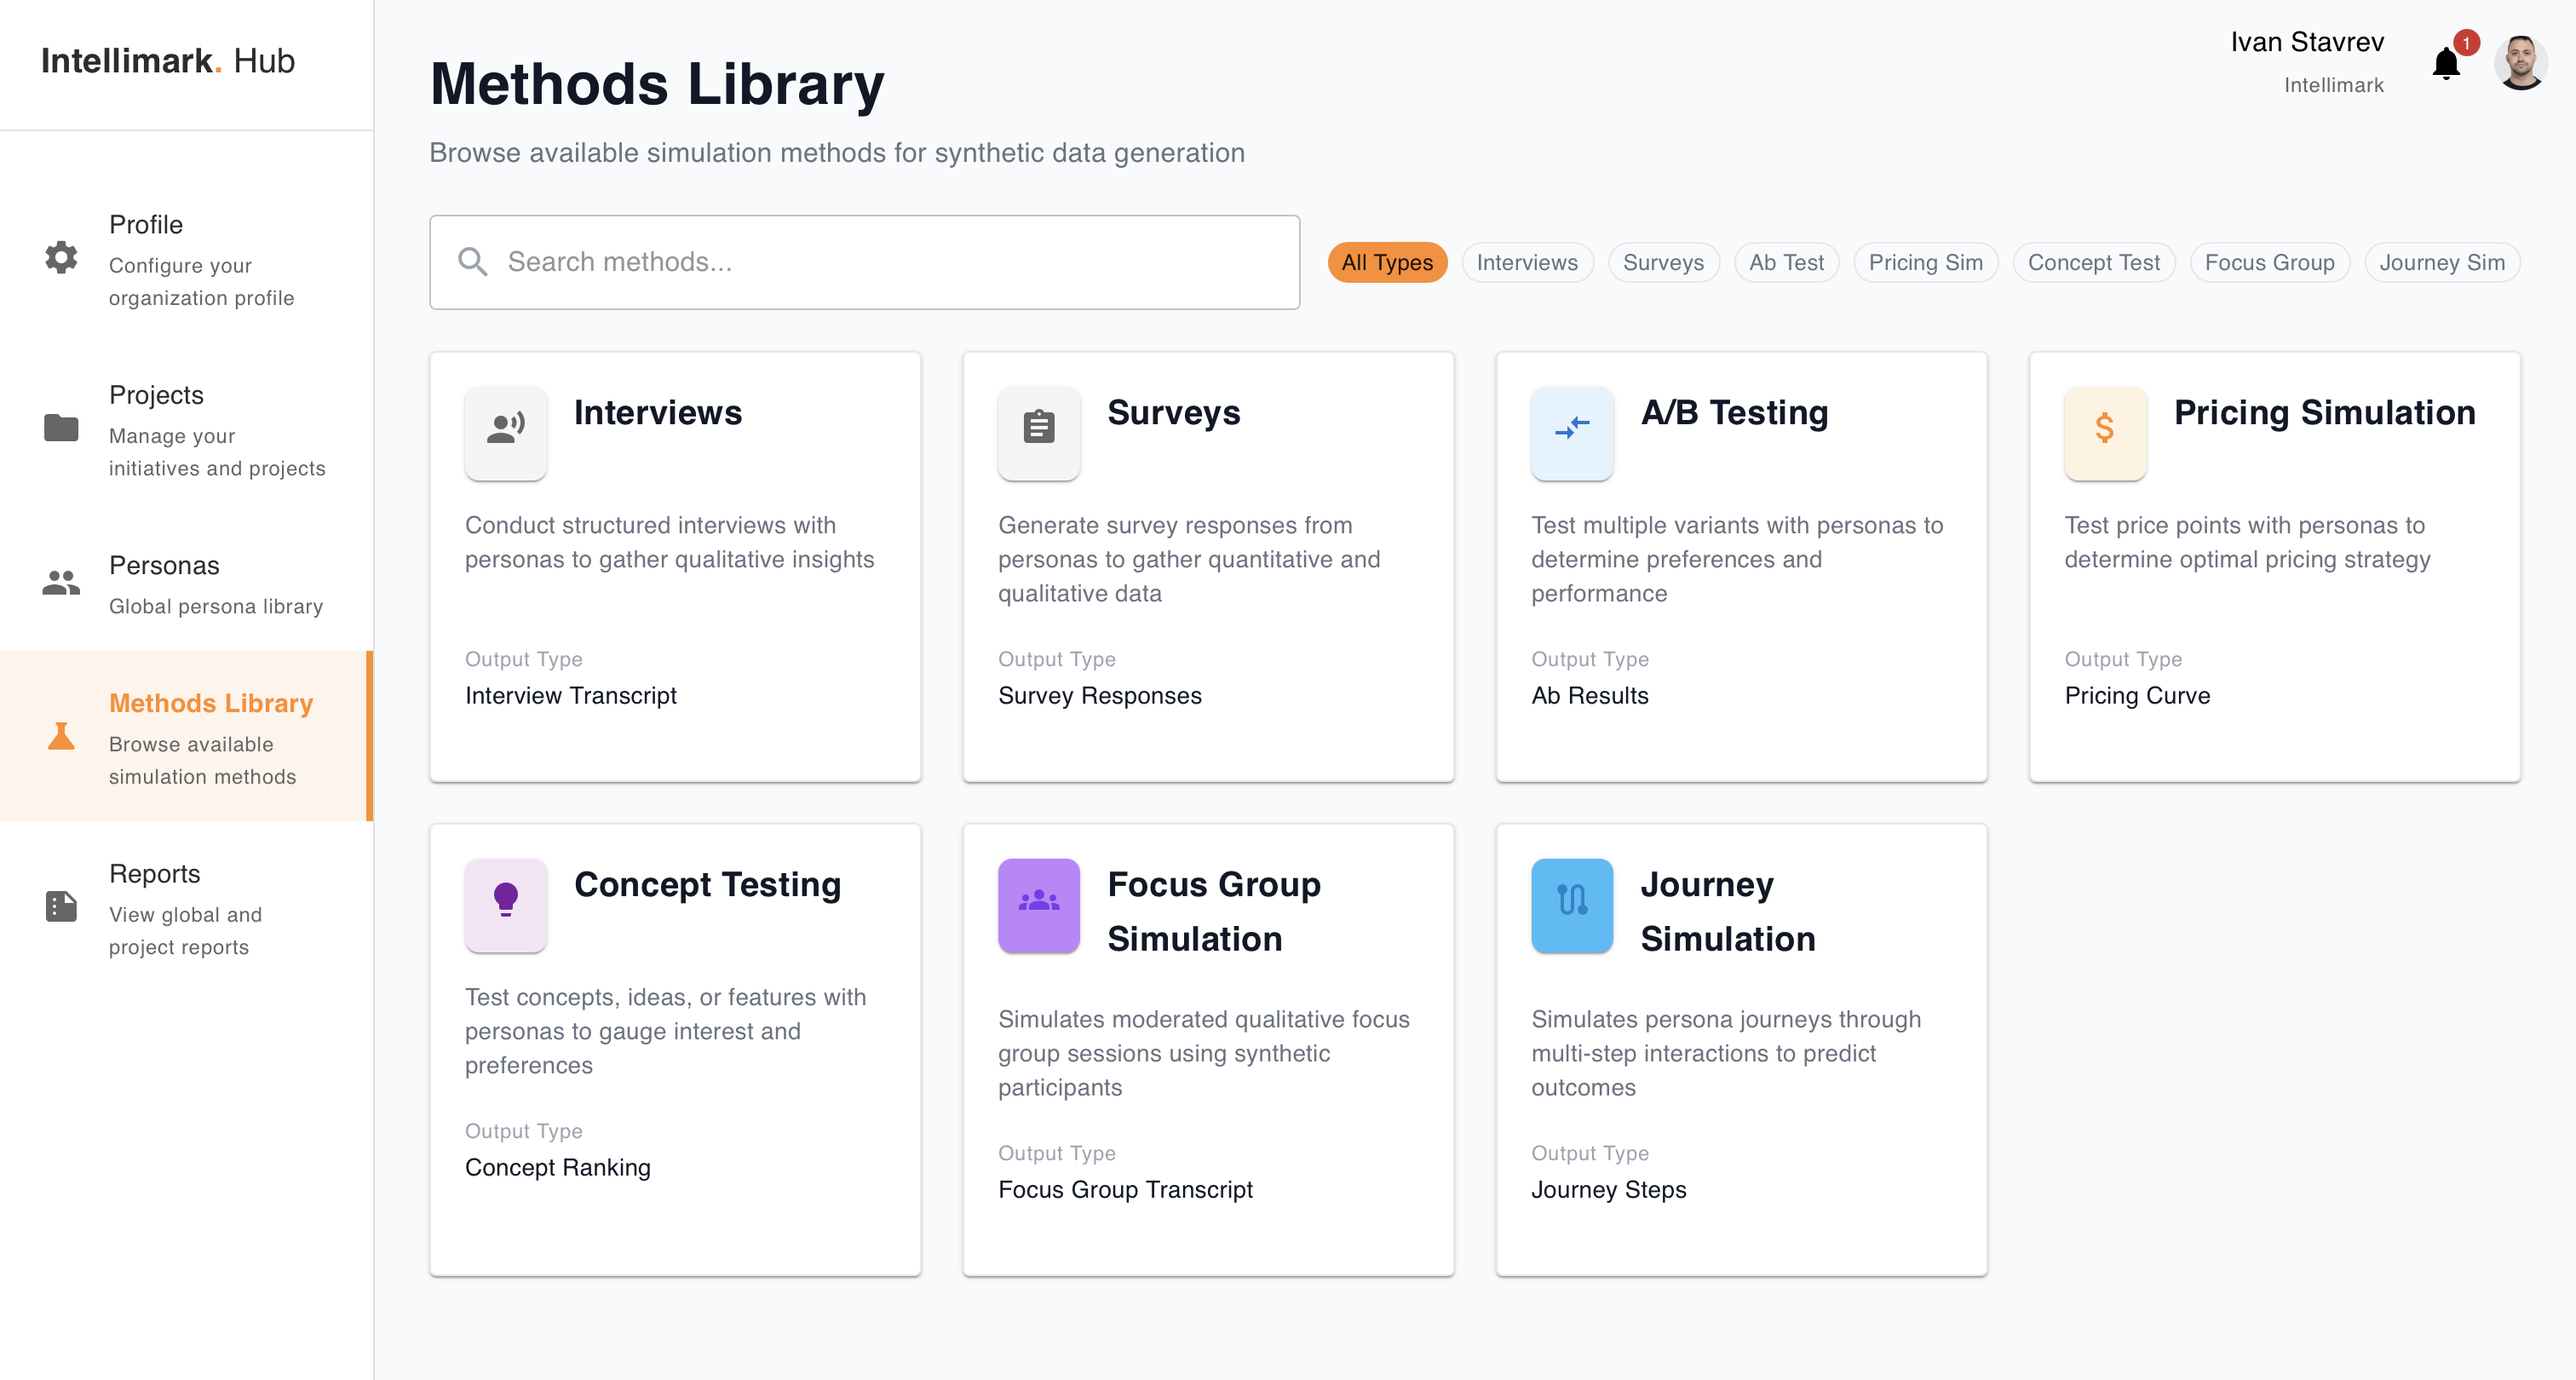Click the notification bell icon
This screenshot has height=1380, width=2576.
tap(2447, 62)
